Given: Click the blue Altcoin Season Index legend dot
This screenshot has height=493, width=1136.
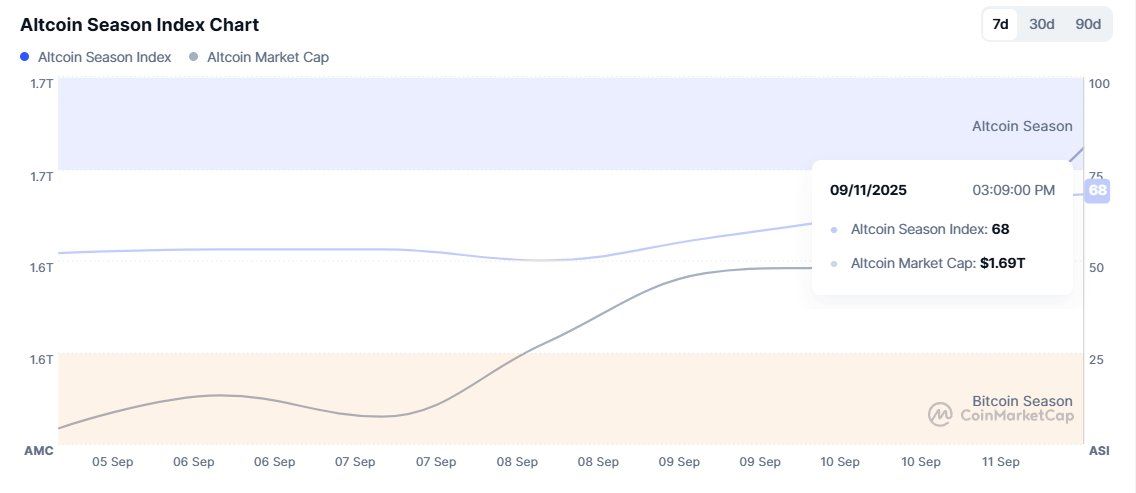Looking at the screenshot, I should 25,57.
